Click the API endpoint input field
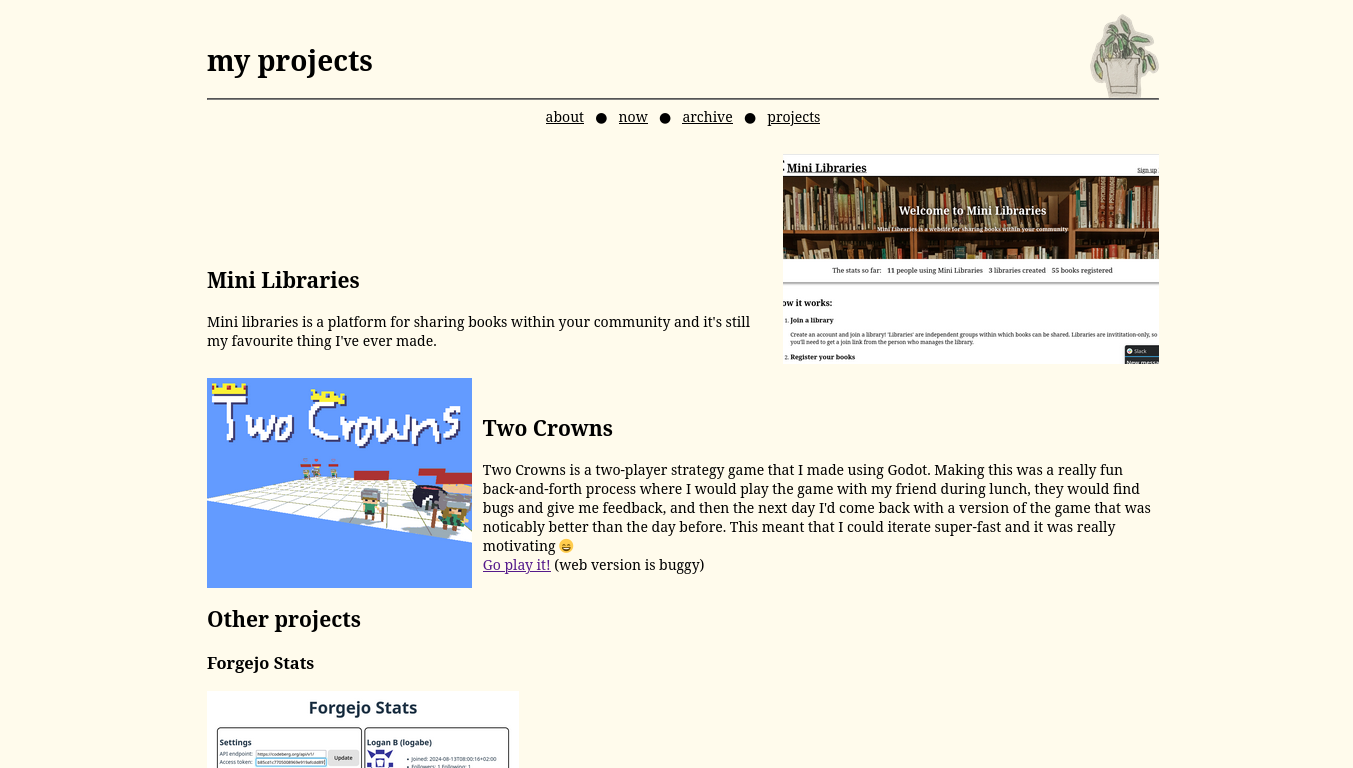Viewport: 1353px width, 768px height. click(292, 753)
